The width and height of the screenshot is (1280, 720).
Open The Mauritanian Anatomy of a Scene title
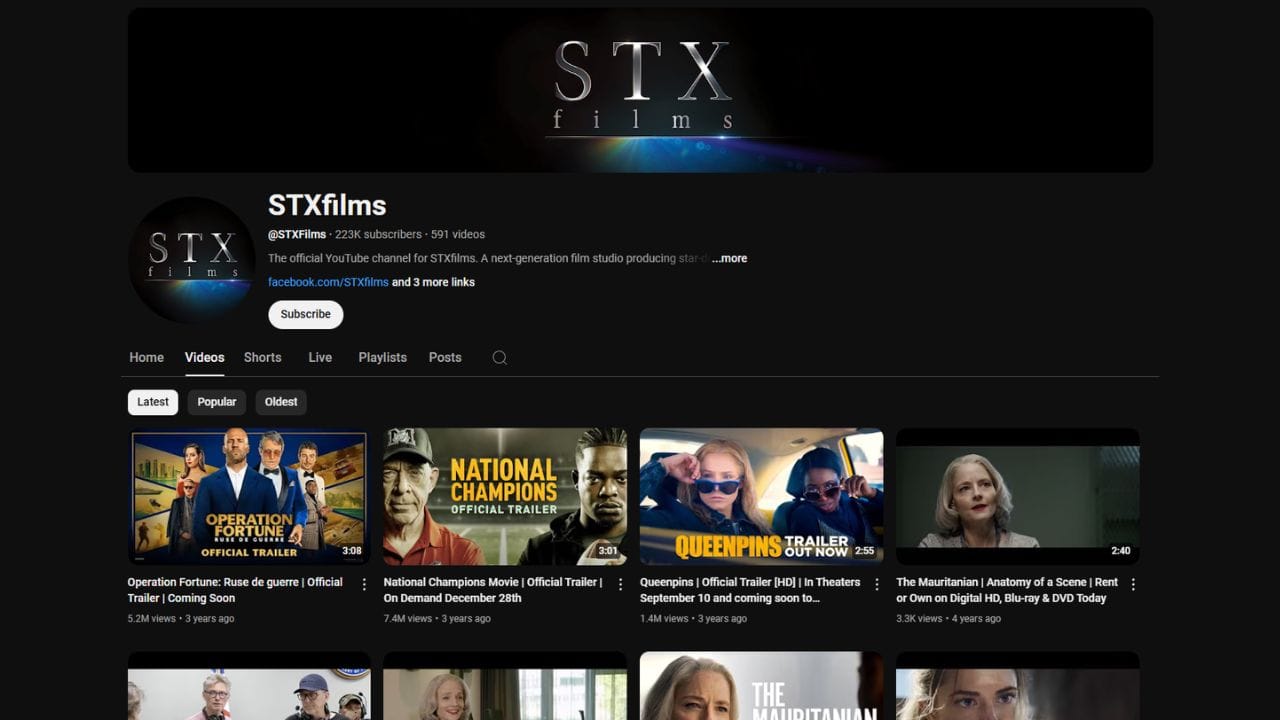coord(1007,590)
